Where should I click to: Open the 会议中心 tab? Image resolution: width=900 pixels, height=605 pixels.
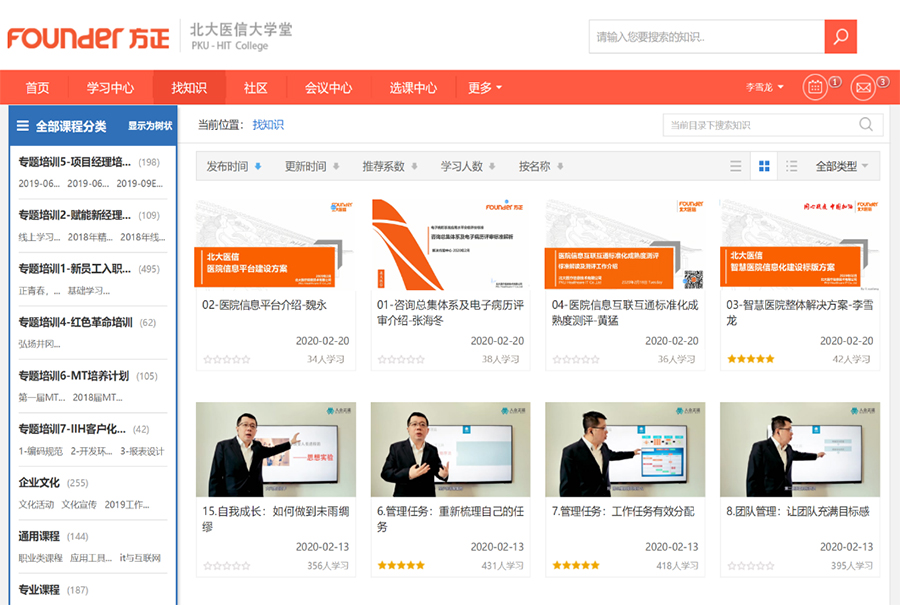[328, 88]
